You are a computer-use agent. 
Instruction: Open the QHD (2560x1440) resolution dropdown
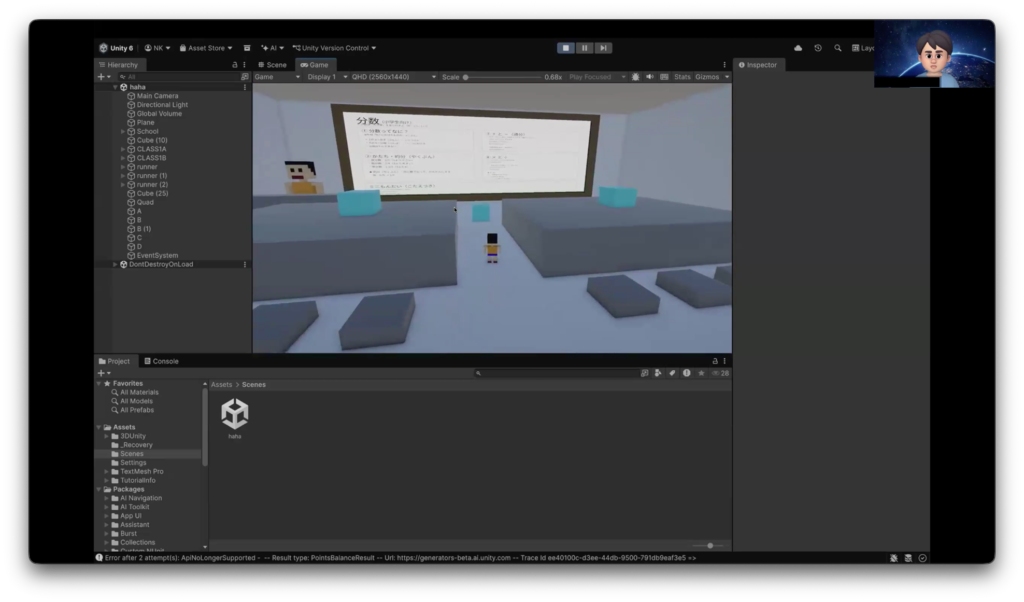(x=394, y=77)
